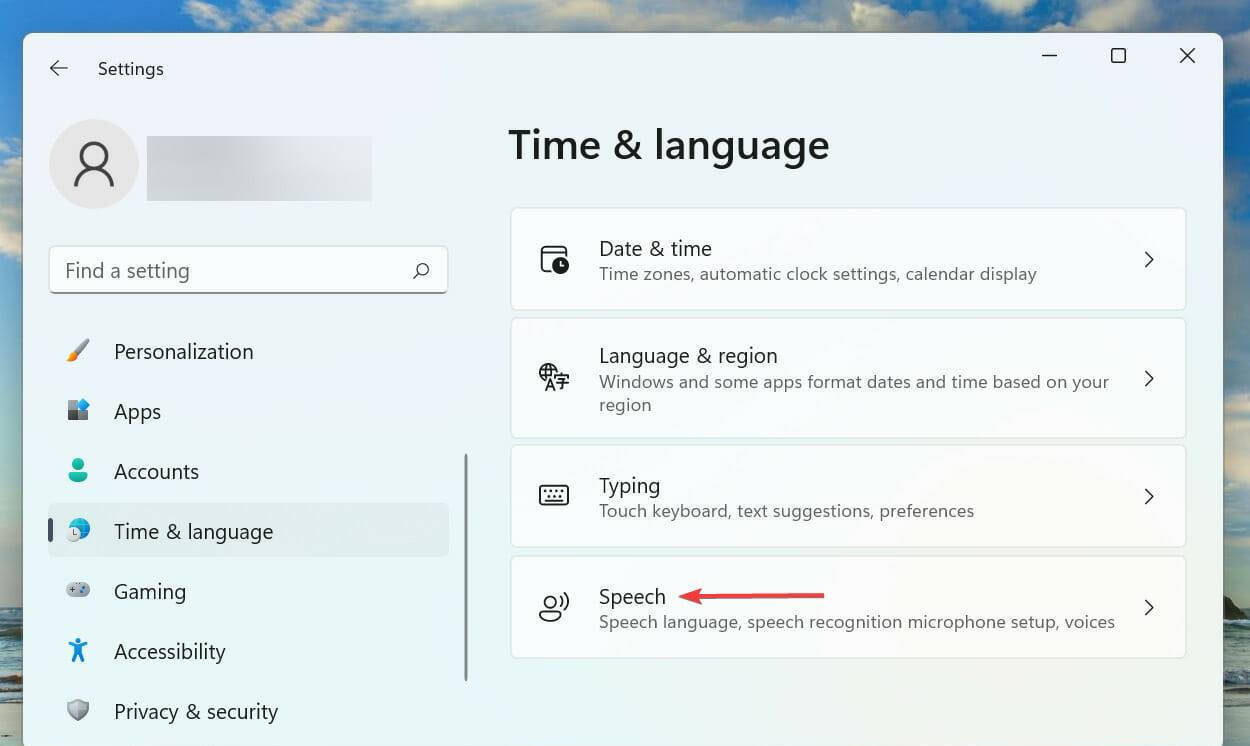Click the Apps sidebar icon
Screen dimensions: 1250x746
click(78, 411)
